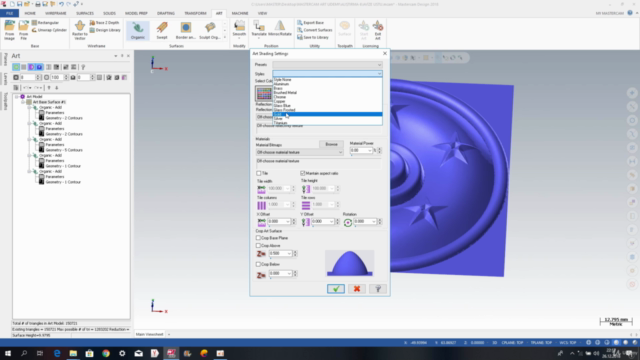
Task: Select the Art Base Surface #1 item
Action: (49, 102)
